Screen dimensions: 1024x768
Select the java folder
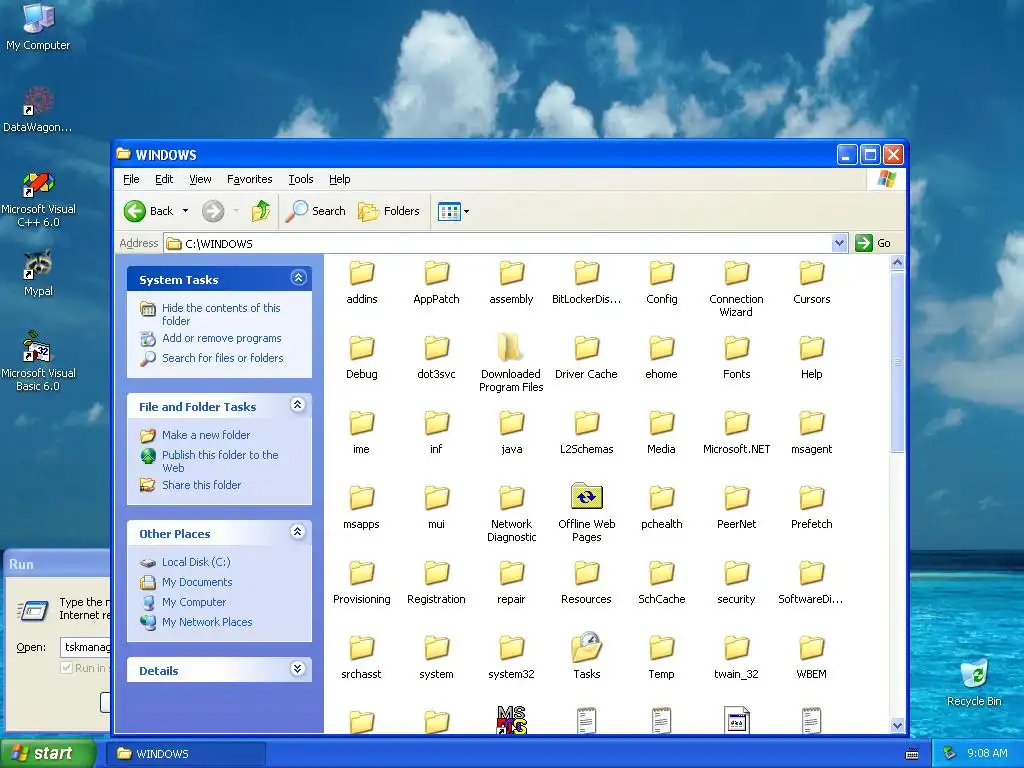[511, 432]
